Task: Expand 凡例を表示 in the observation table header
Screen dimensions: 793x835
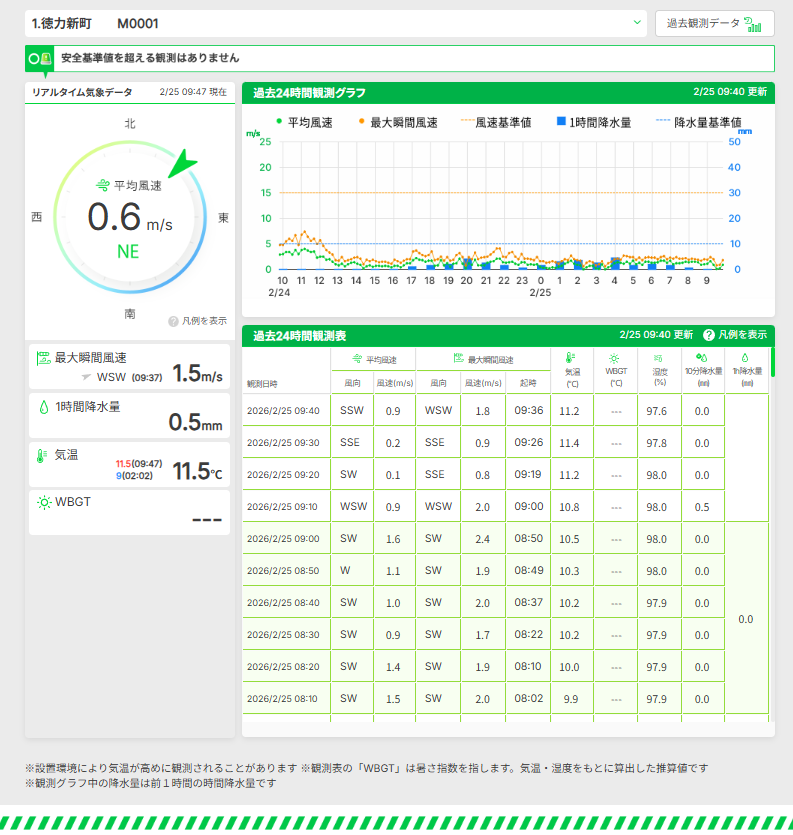Action: coord(735,335)
